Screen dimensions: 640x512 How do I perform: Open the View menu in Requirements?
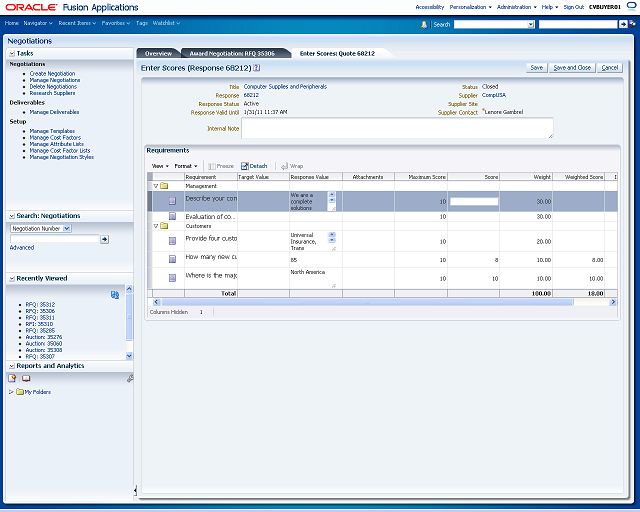pyautogui.click(x=160, y=166)
